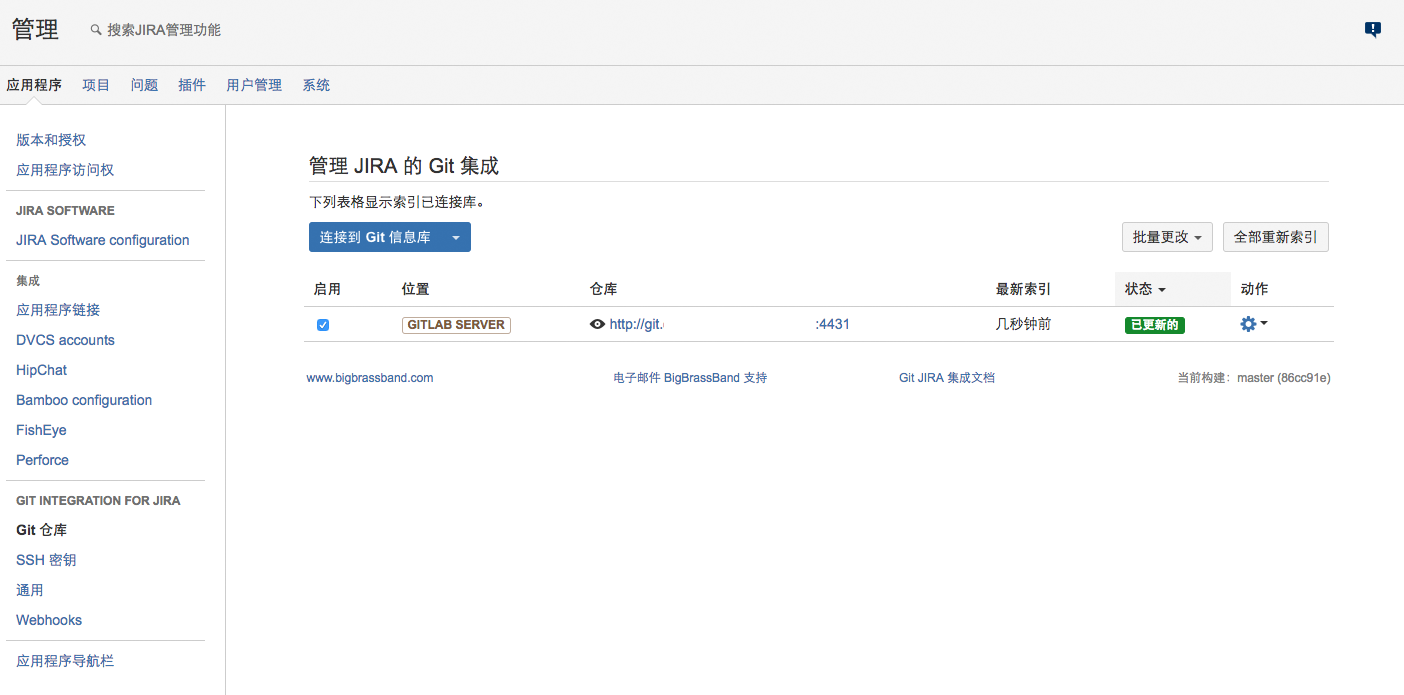Screen dimensions: 1404x695
Task: Reveal repository URL via the eye icon
Action: pyautogui.click(x=597, y=324)
